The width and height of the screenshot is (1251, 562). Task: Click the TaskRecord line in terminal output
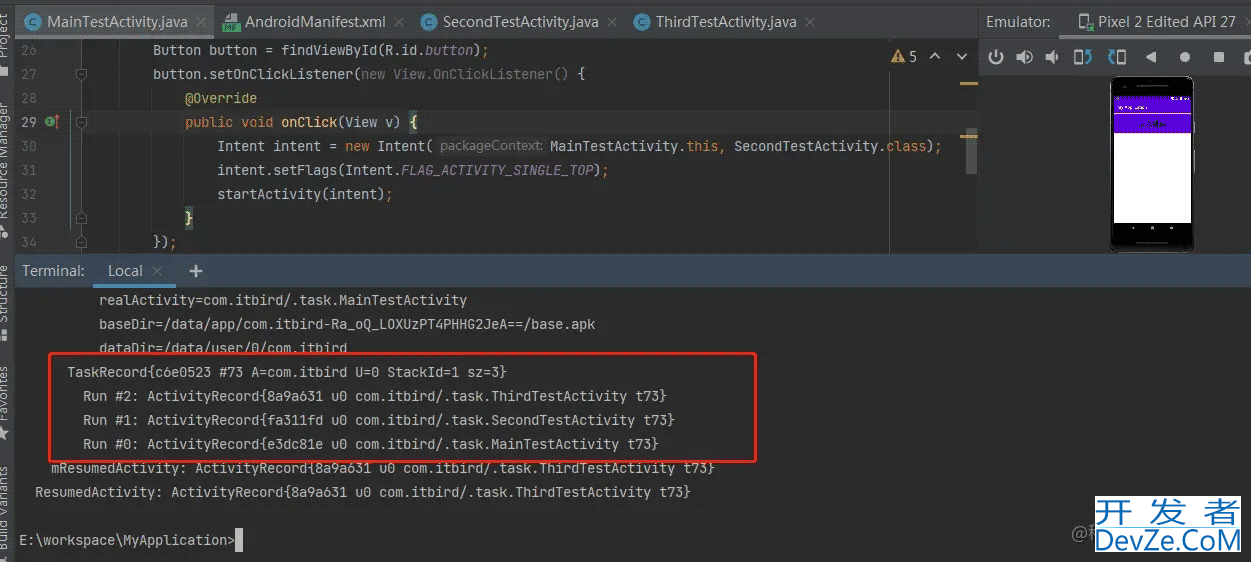(287, 372)
